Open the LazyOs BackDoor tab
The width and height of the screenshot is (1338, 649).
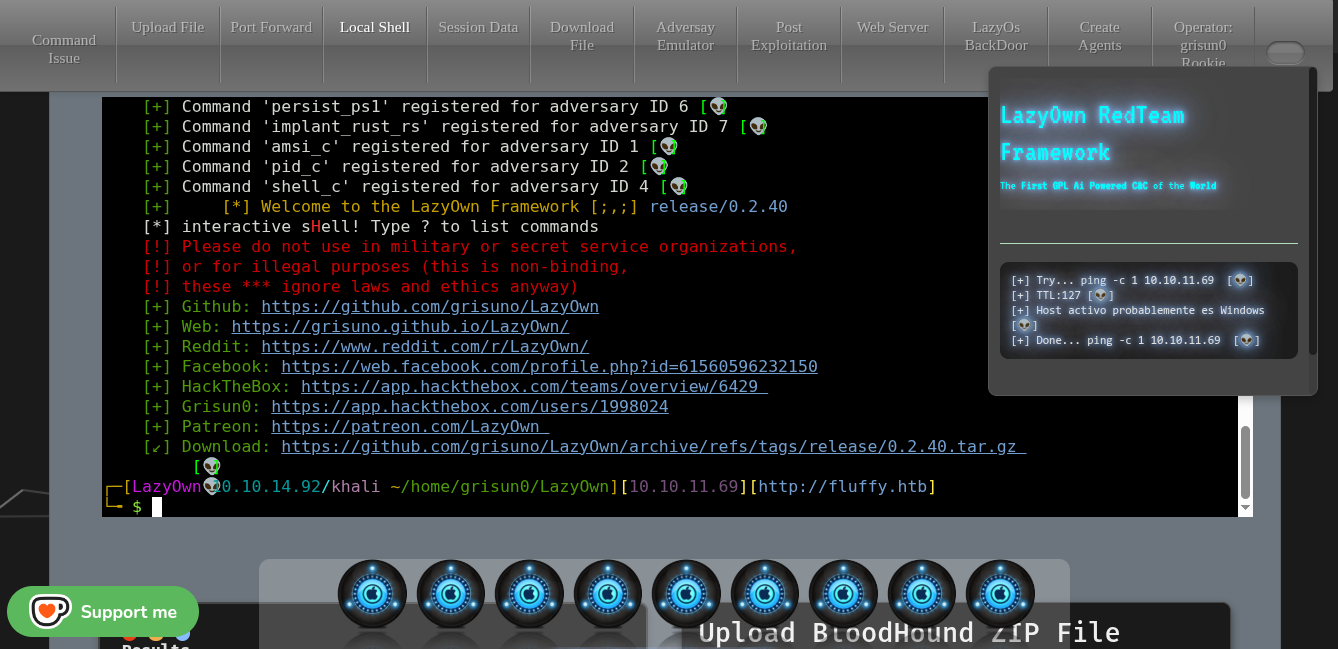pyautogui.click(x=996, y=36)
